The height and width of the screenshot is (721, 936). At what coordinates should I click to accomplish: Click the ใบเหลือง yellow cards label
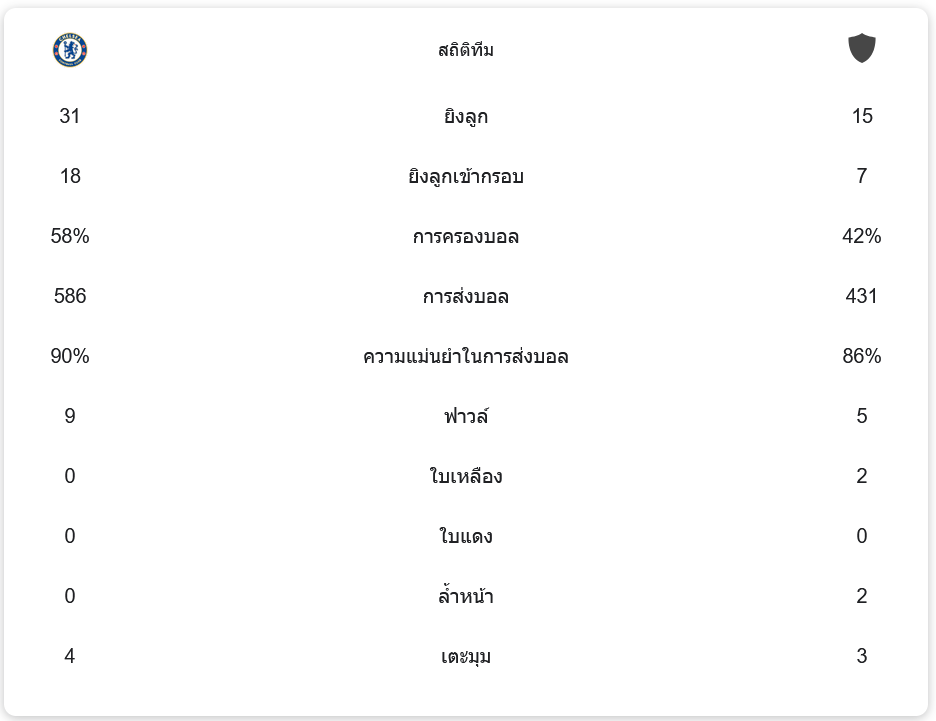point(466,477)
